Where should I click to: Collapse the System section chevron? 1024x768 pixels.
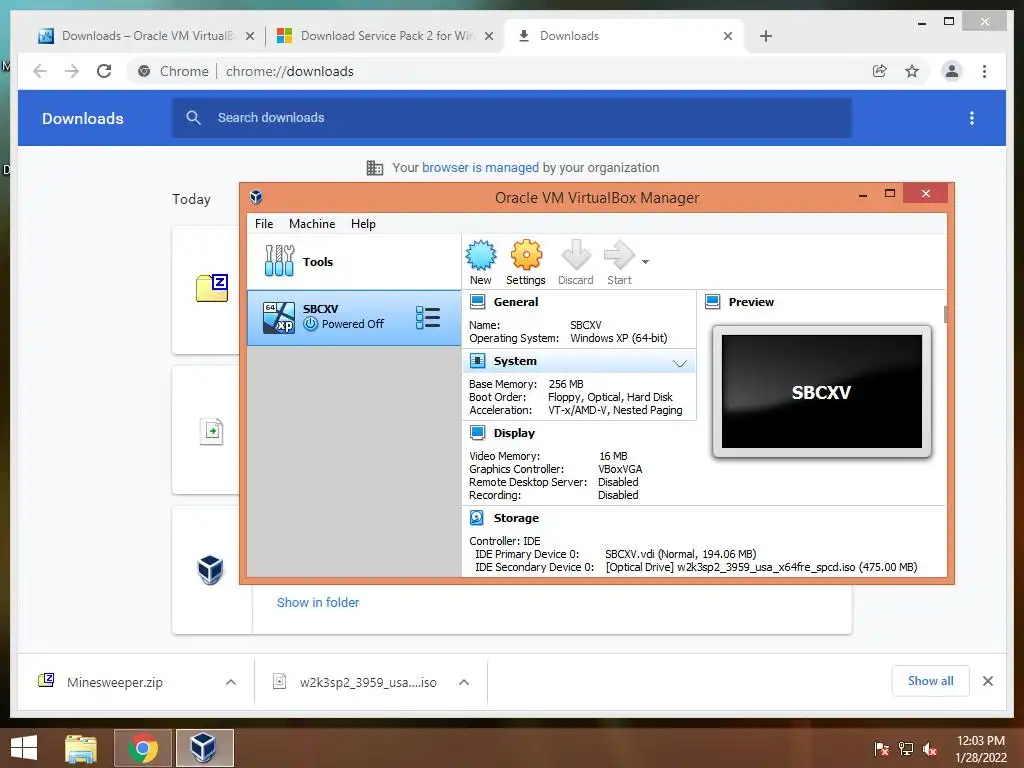pyautogui.click(x=680, y=363)
